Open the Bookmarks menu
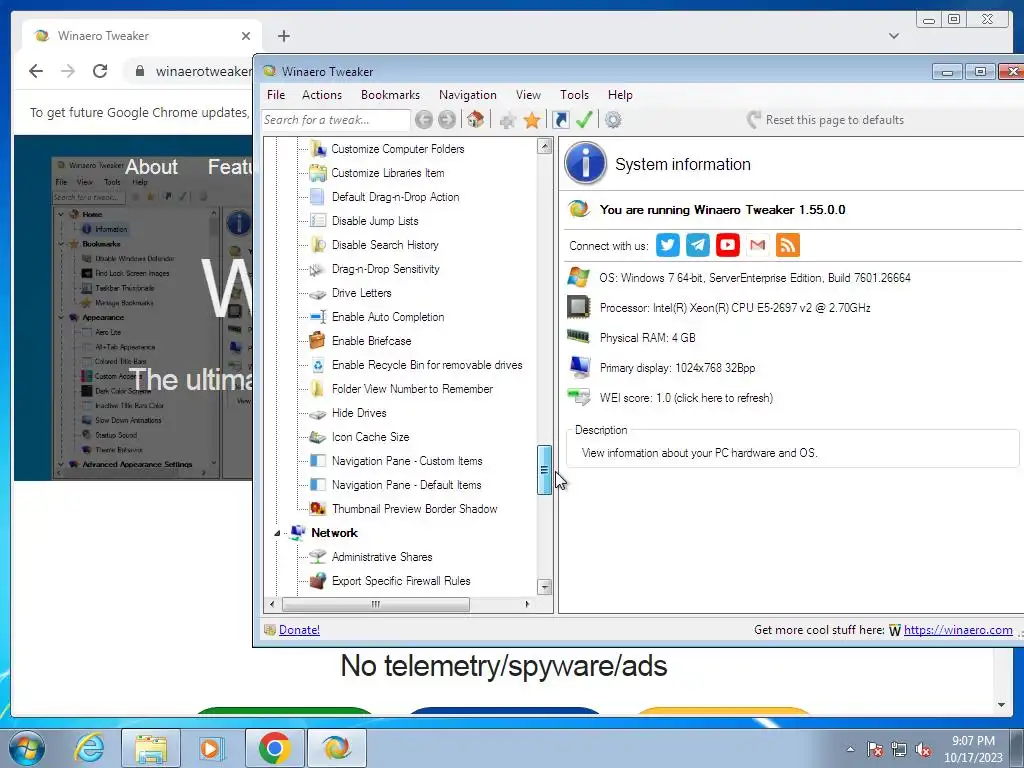 [391, 95]
